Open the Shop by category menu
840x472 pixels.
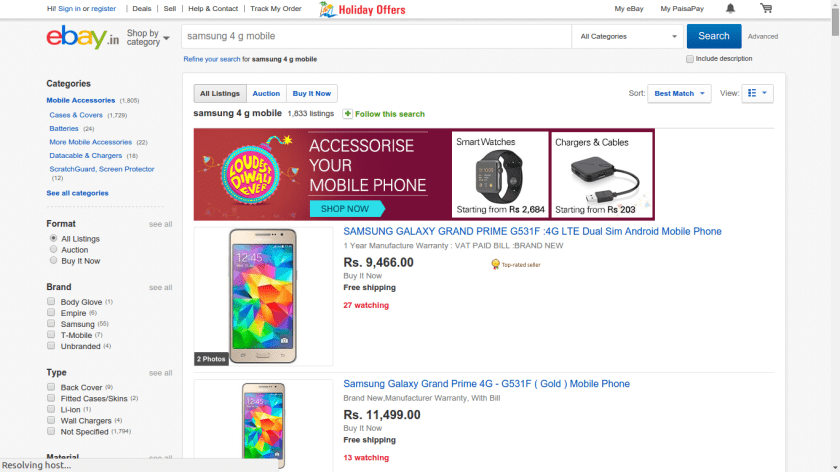click(148, 38)
